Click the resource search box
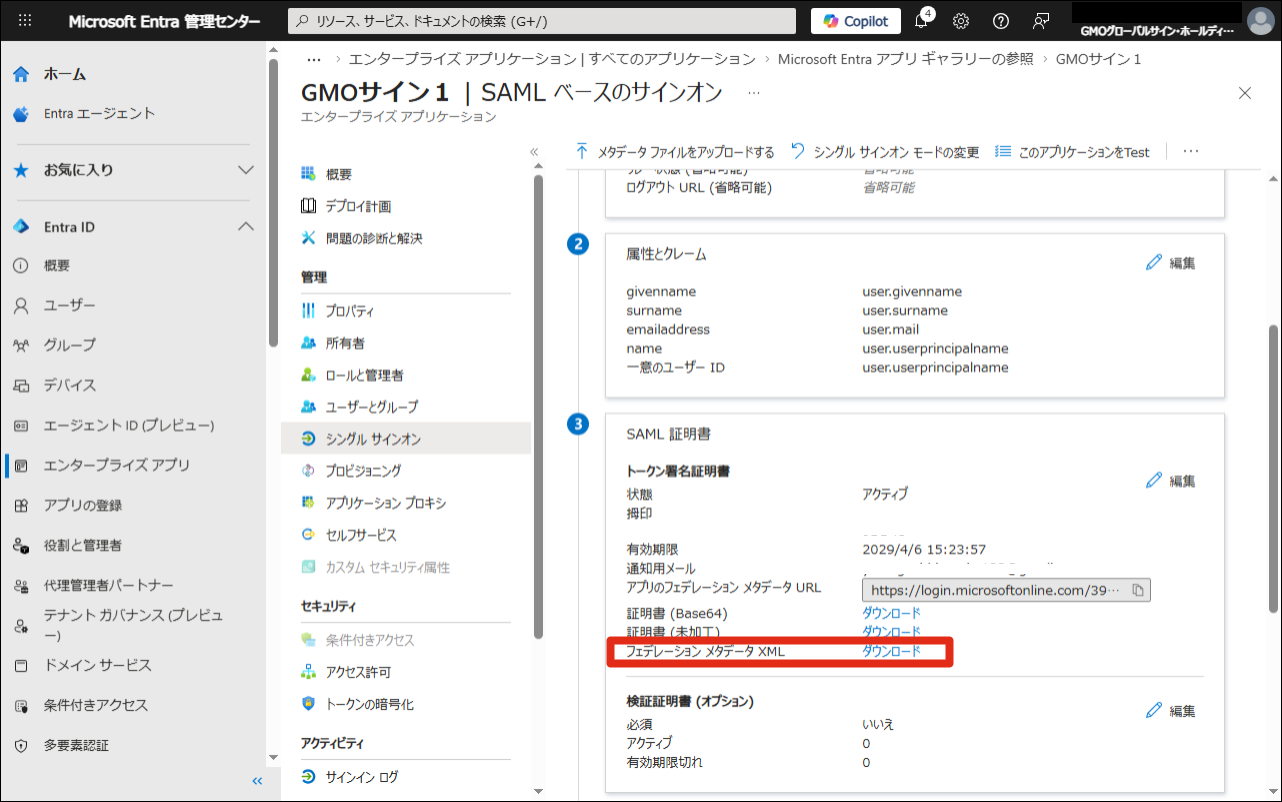Image resolution: width=1282 pixels, height=802 pixels. pyautogui.click(x=542, y=21)
